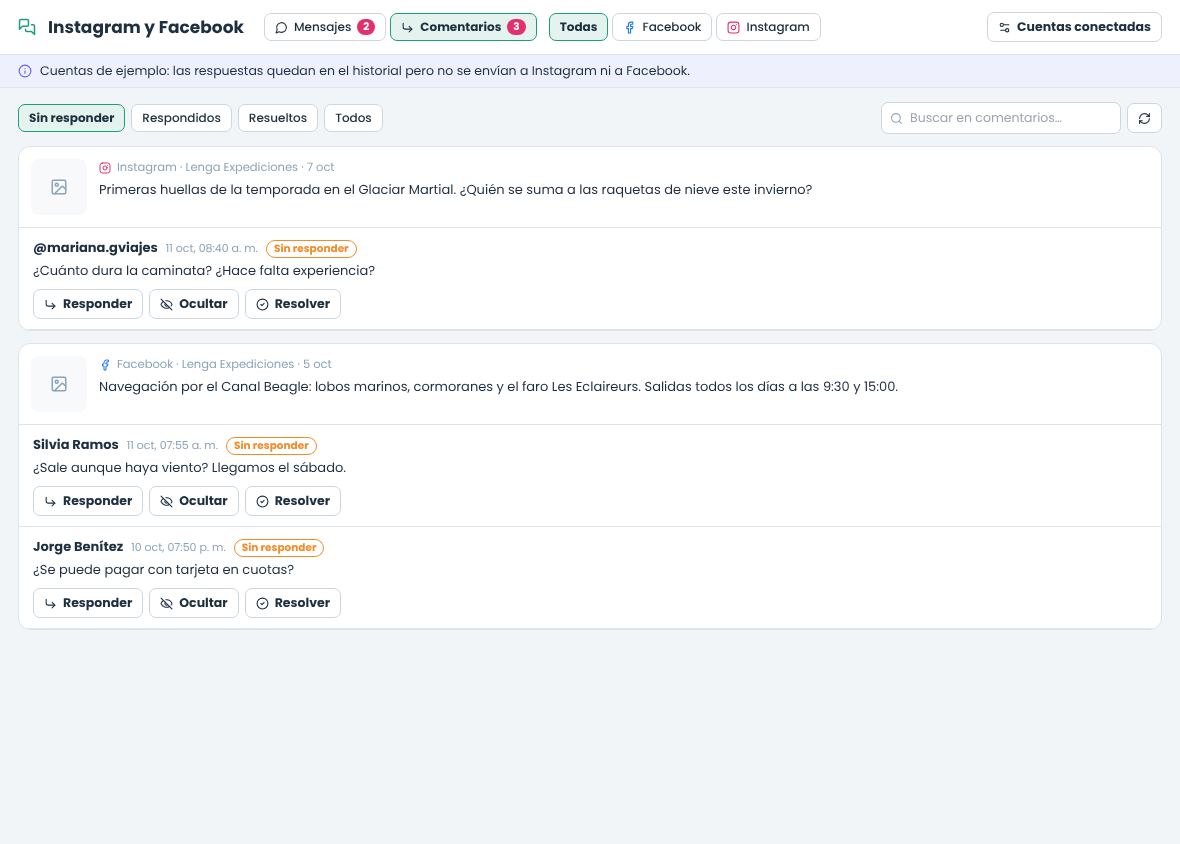This screenshot has width=1180, height=844.
Task: Open the Glaciar Martial post image thumbnail
Action: pos(59,187)
